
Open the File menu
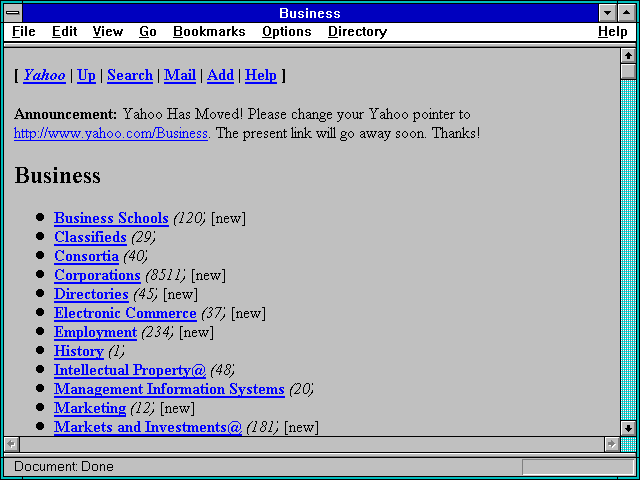(x=24, y=31)
